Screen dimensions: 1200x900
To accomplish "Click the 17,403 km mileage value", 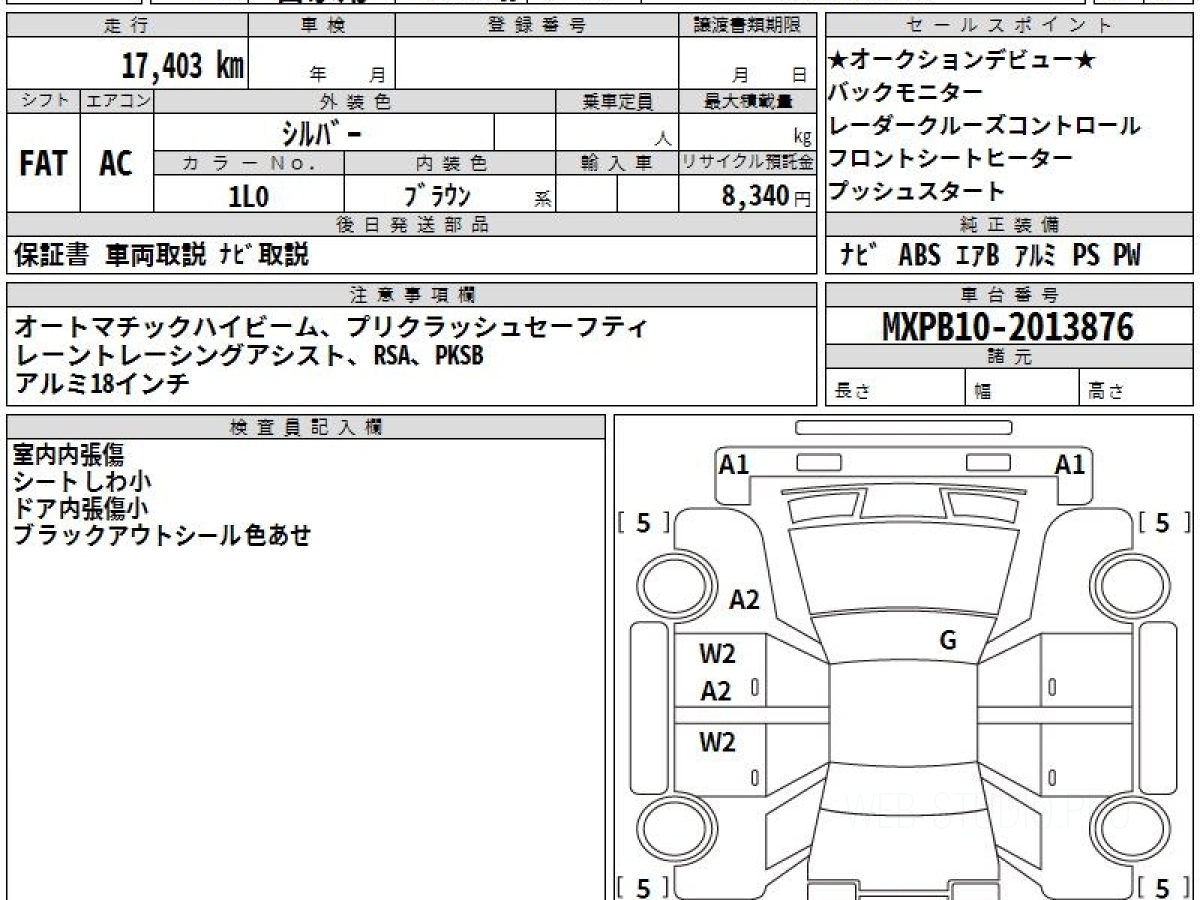I will point(183,67).
